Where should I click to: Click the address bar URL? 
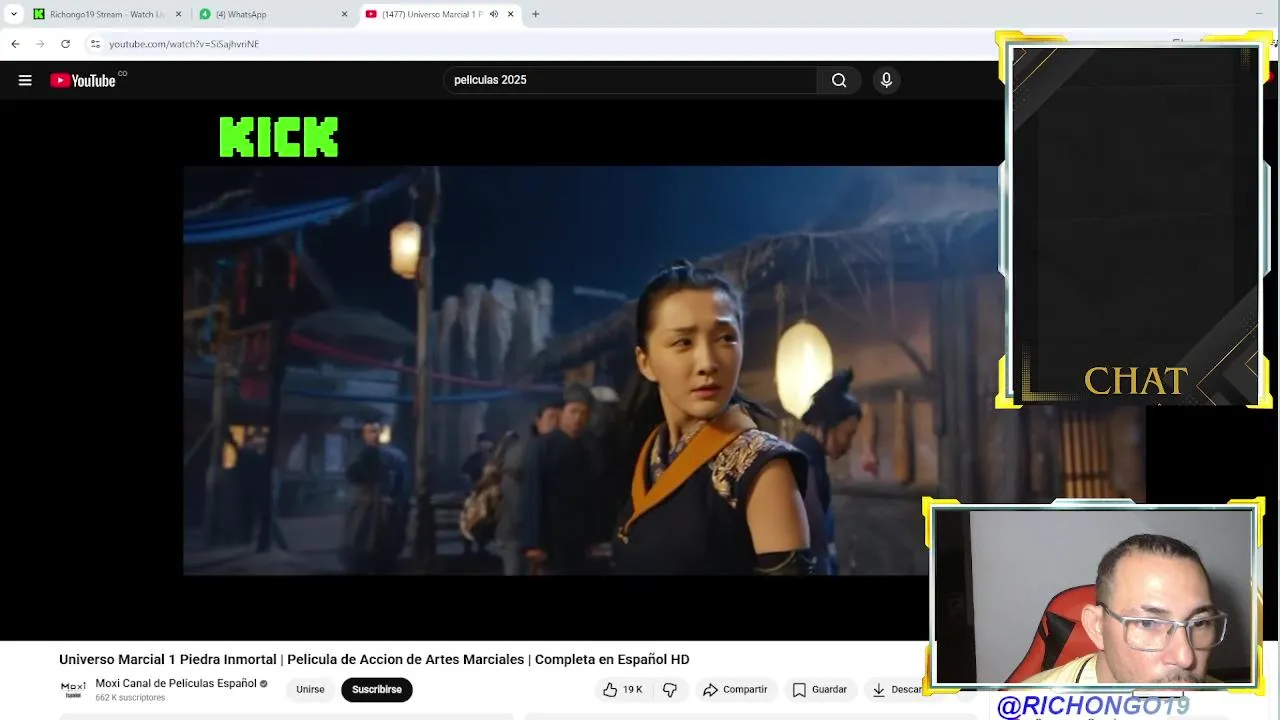coord(184,44)
